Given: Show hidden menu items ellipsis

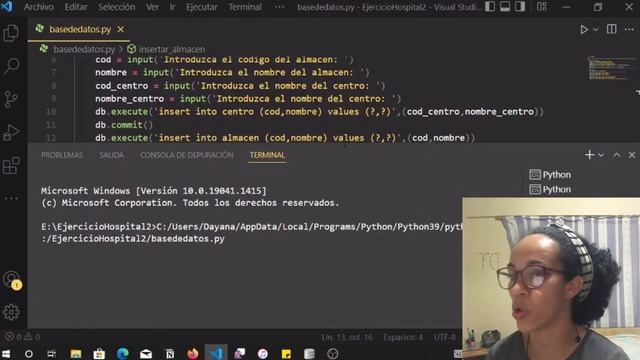Looking at the screenshot, I should pyautogui.click(x=279, y=7).
